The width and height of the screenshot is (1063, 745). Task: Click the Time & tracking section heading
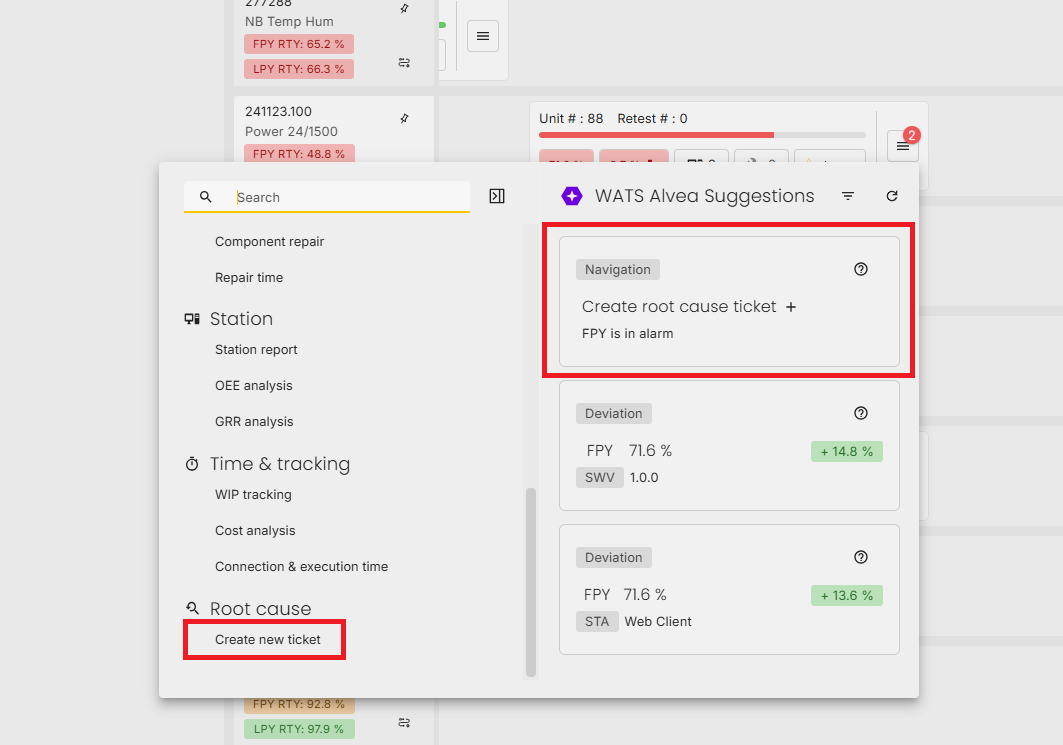click(279, 464)
